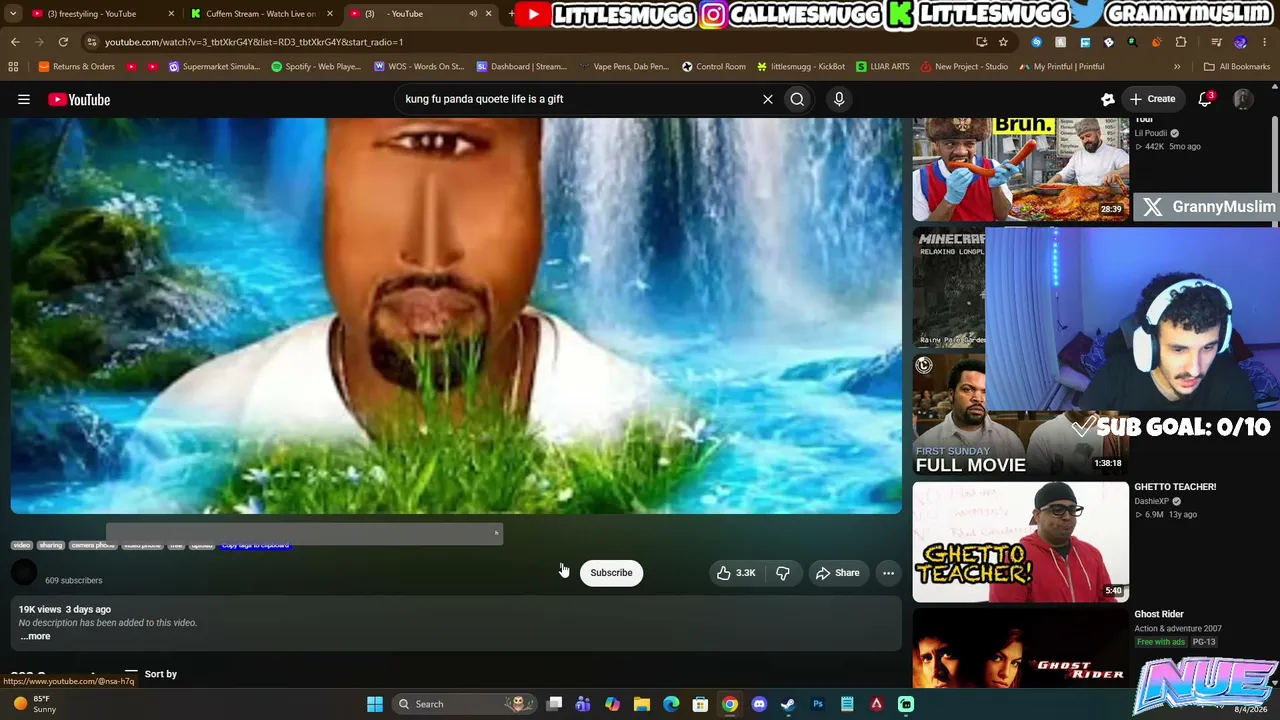The width and height of the screenshot is (1280, 720).
Task: Open Steam from the taskbar
Action: pyautogui.click(x=788, y=704)
